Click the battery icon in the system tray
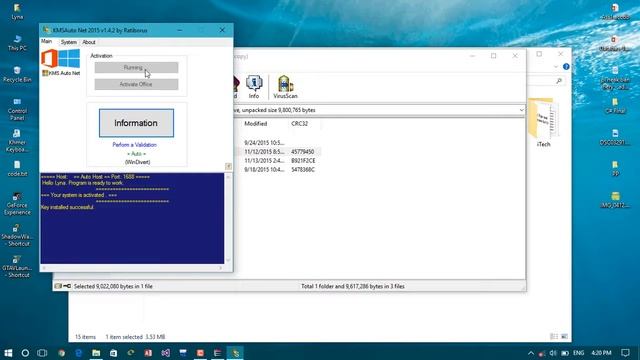The image size is (640, 360). [x=565, y=353]
